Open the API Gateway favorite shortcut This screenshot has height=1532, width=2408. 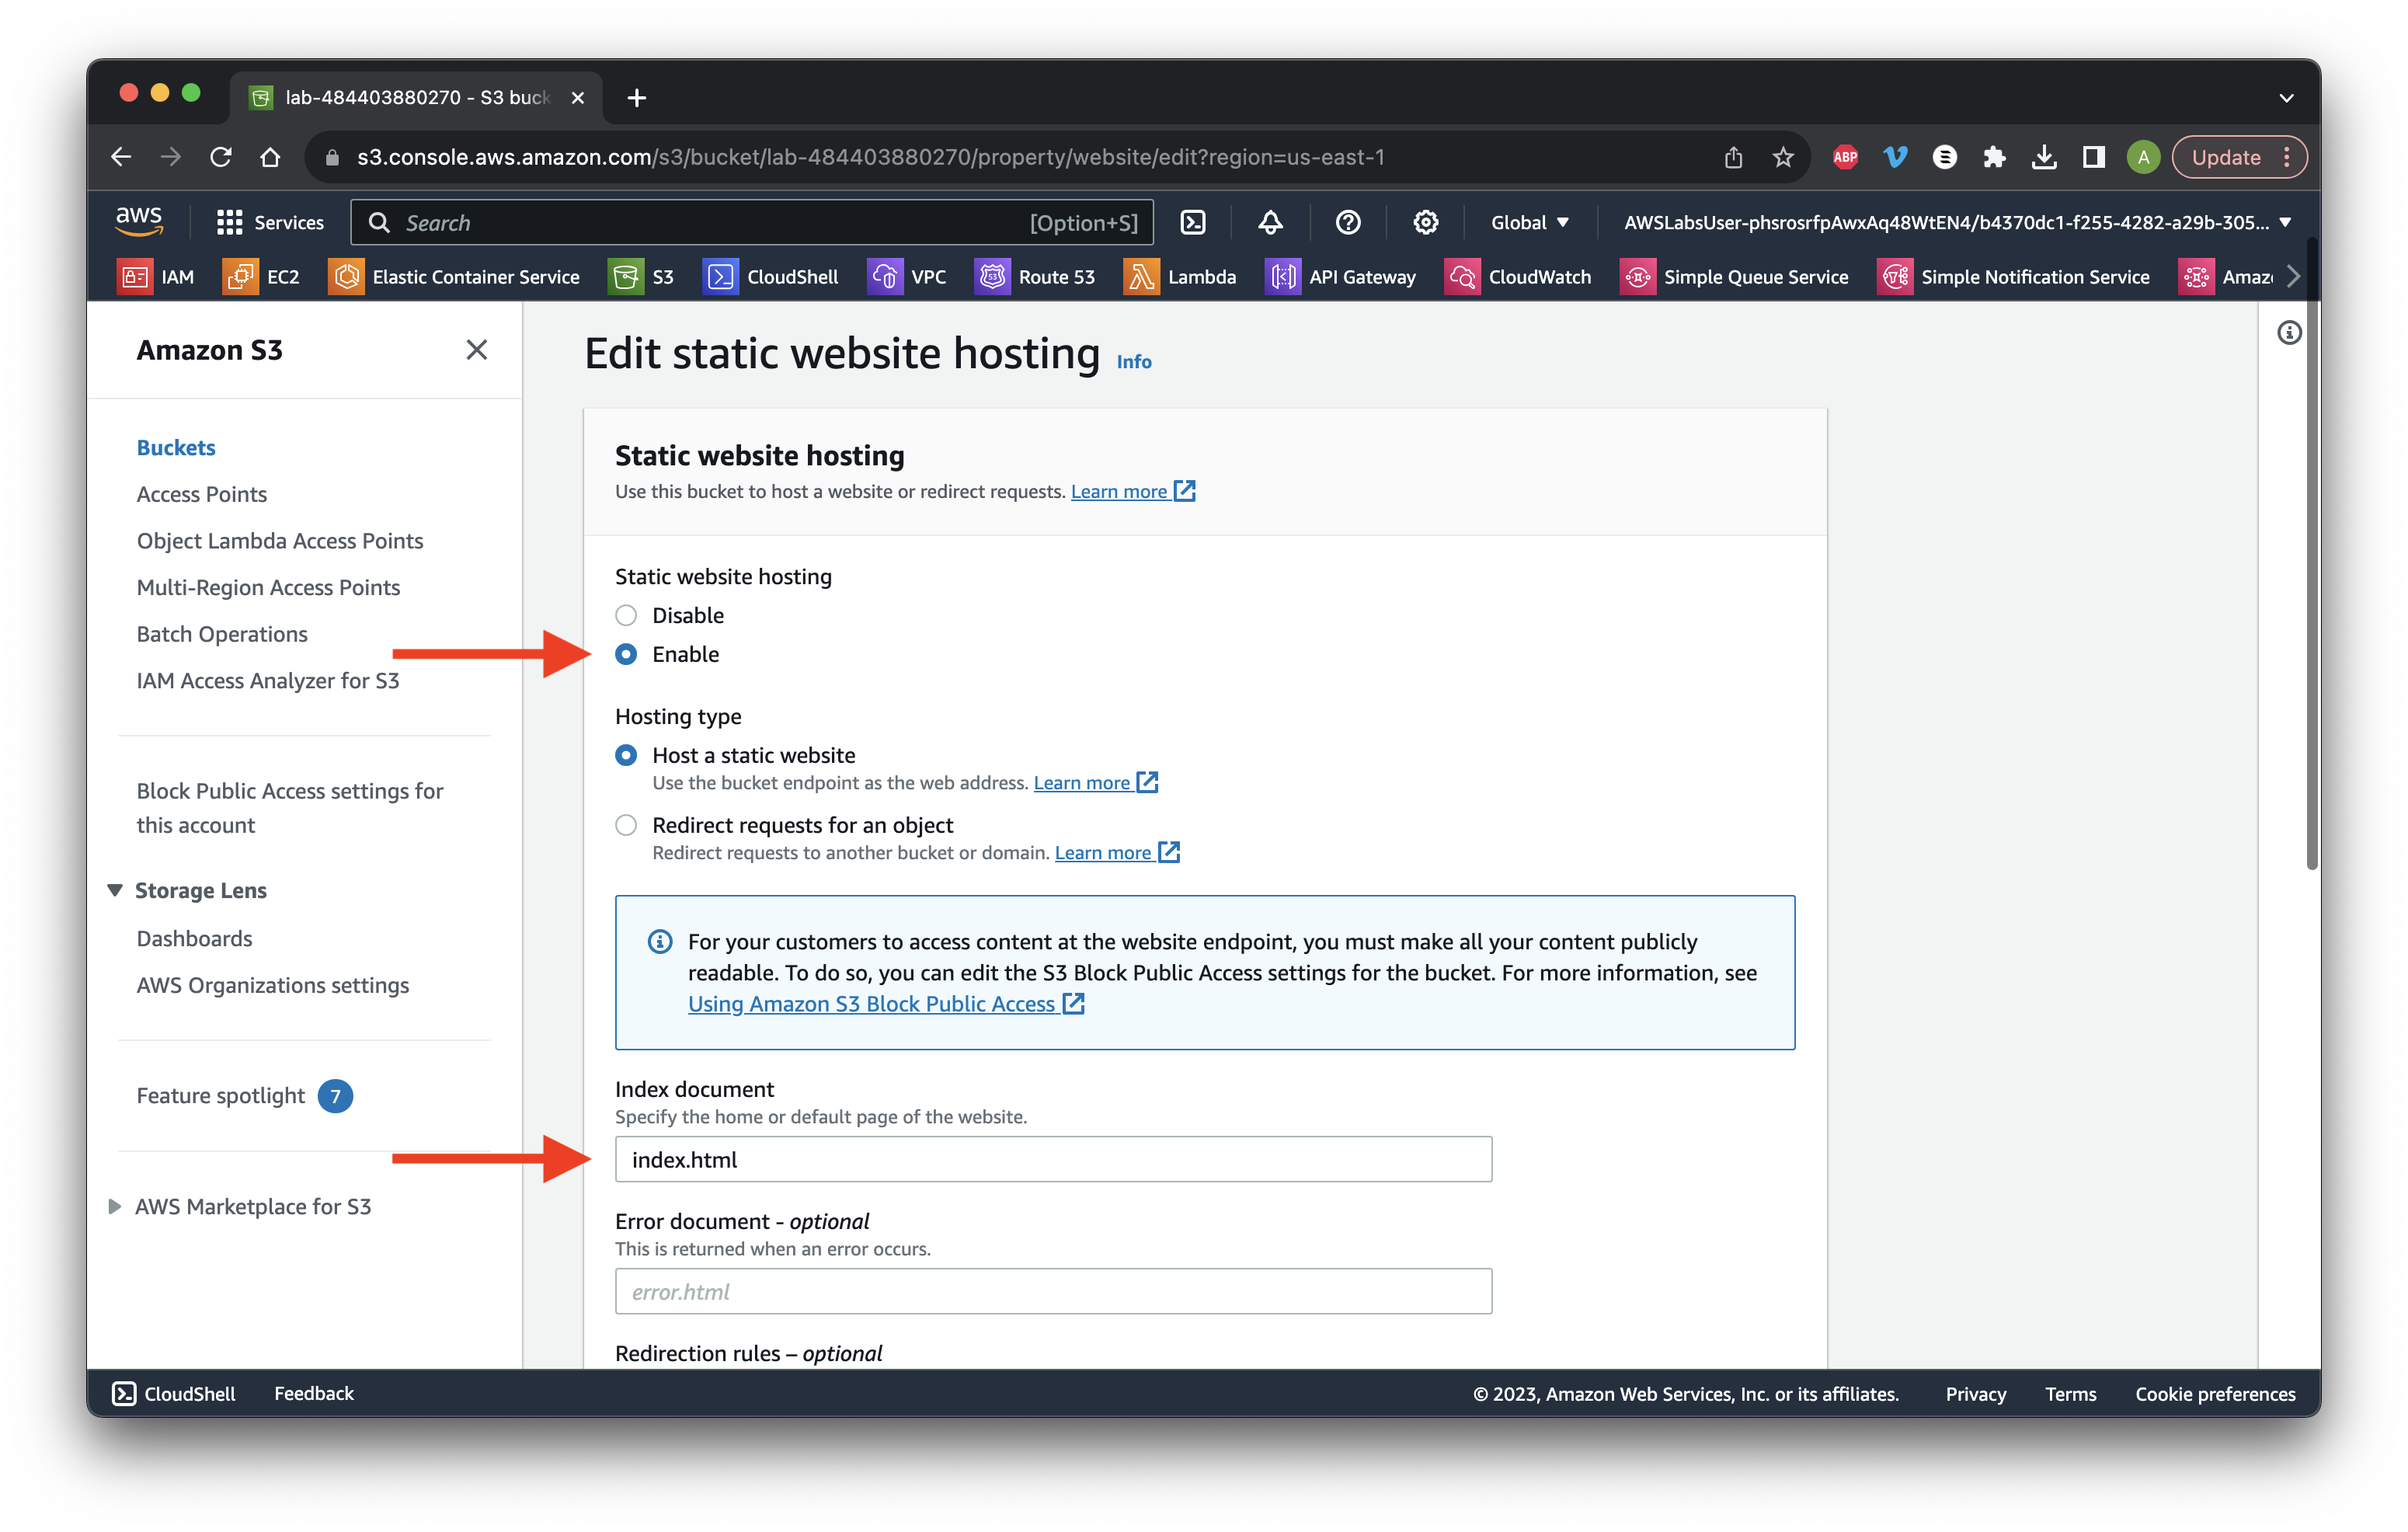point(1341,277)
